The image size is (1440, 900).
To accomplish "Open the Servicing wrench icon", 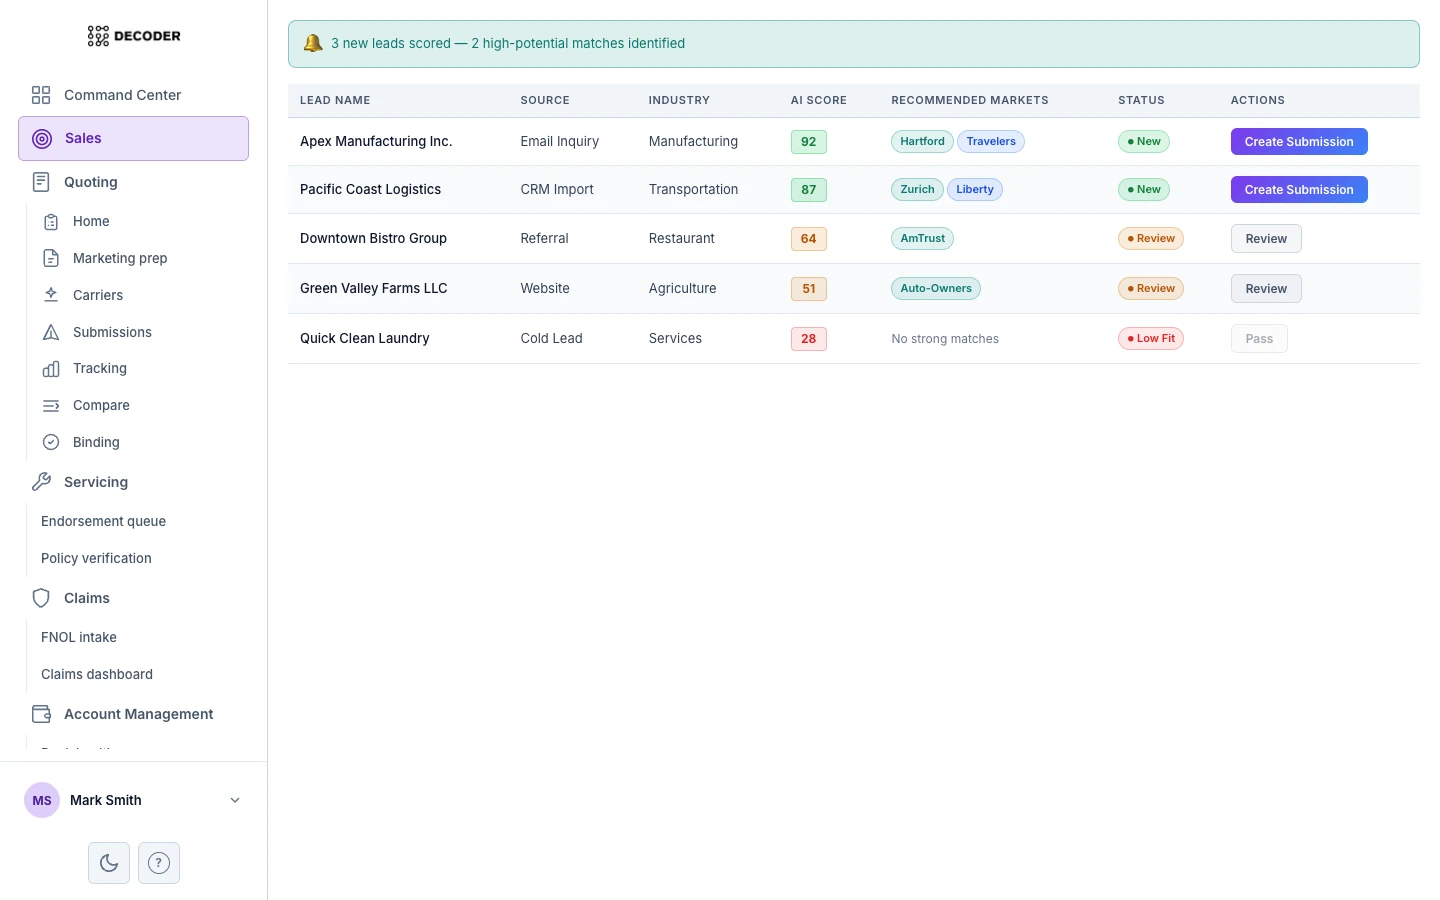I will tap(41, 481).
